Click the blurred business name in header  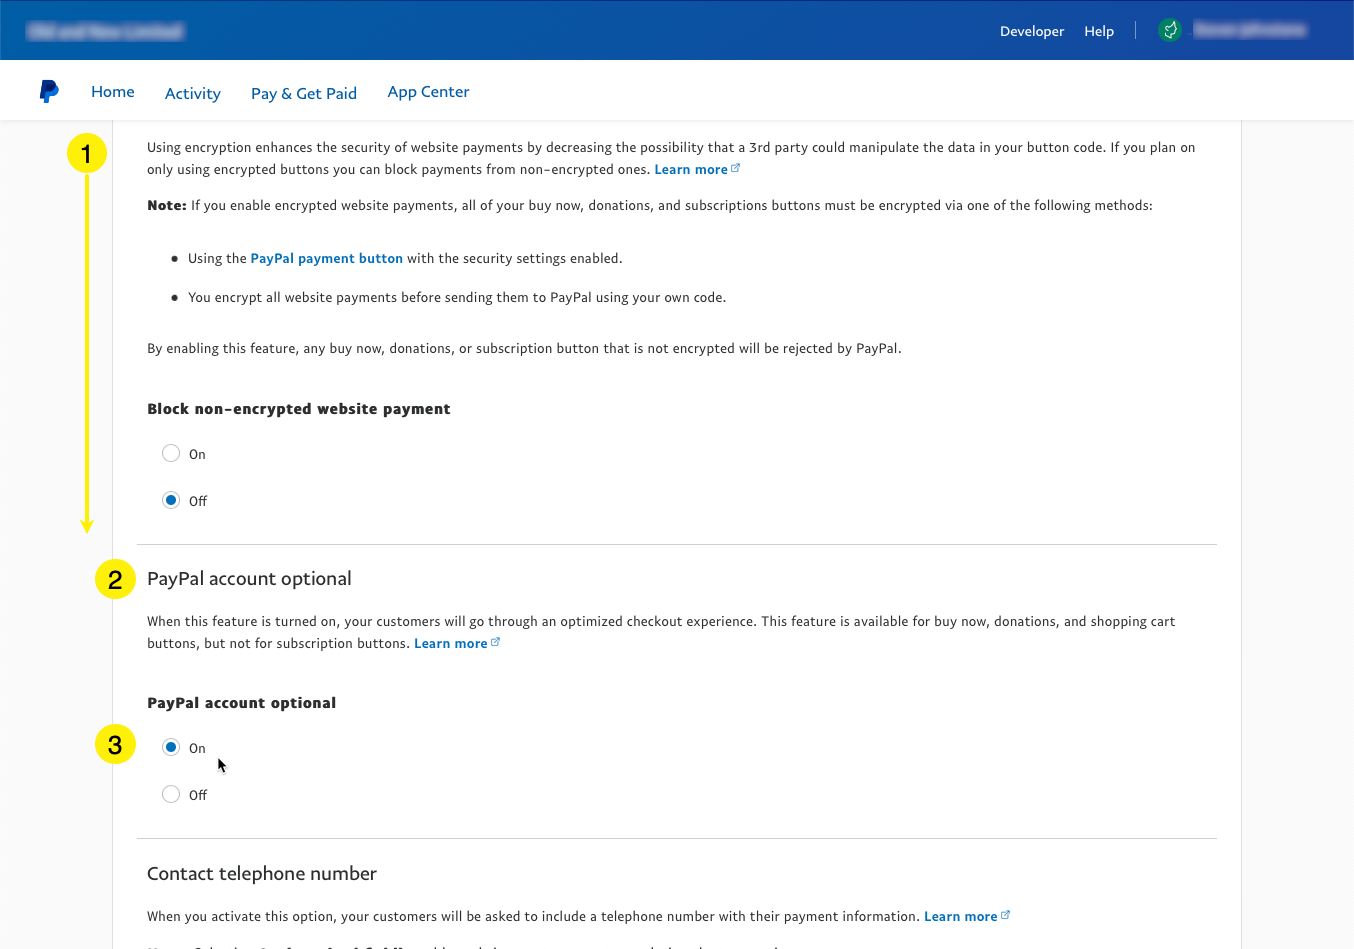click(x=105, y=31)
